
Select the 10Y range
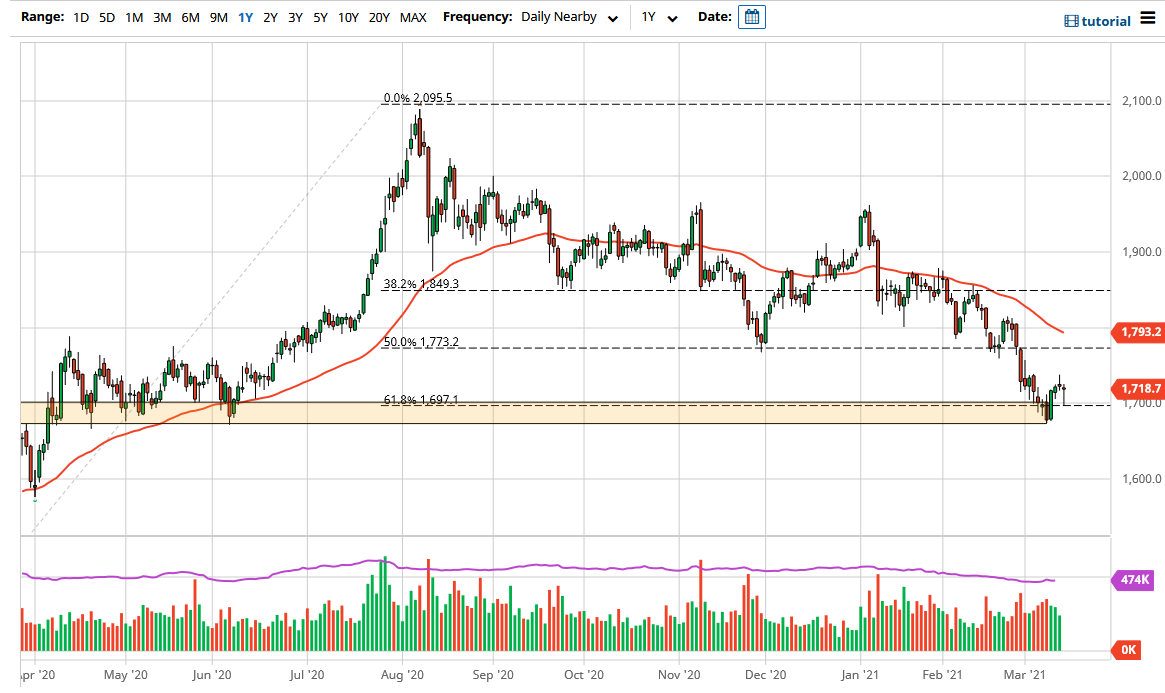click(x=348, y=17)
